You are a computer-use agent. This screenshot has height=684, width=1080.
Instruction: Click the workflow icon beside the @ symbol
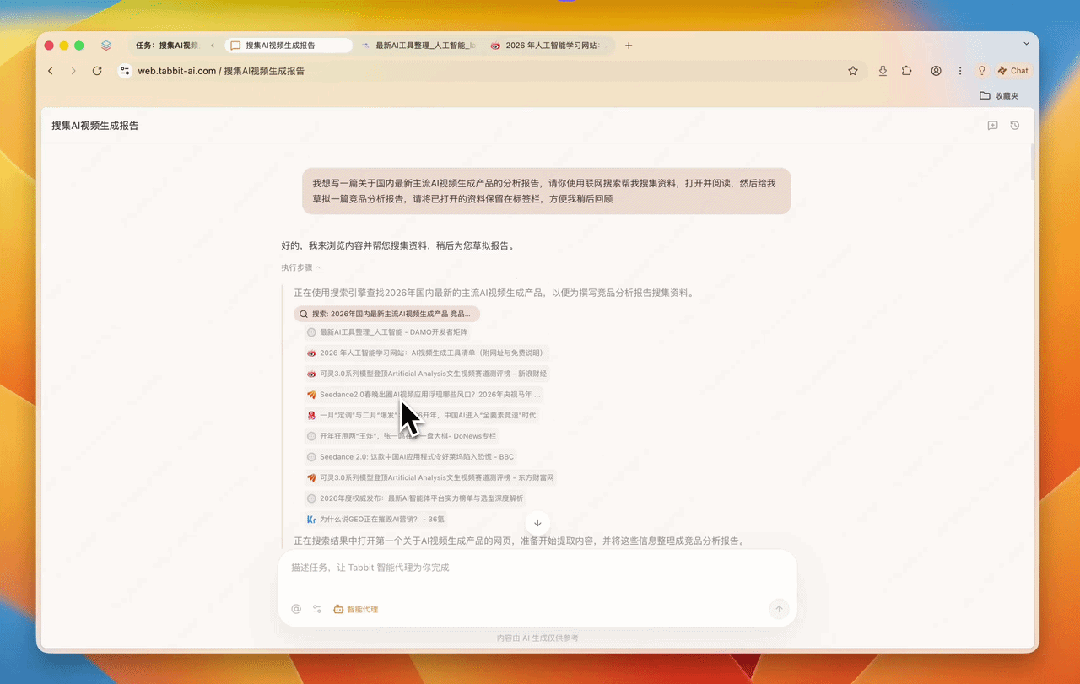(x=318, y=609)
